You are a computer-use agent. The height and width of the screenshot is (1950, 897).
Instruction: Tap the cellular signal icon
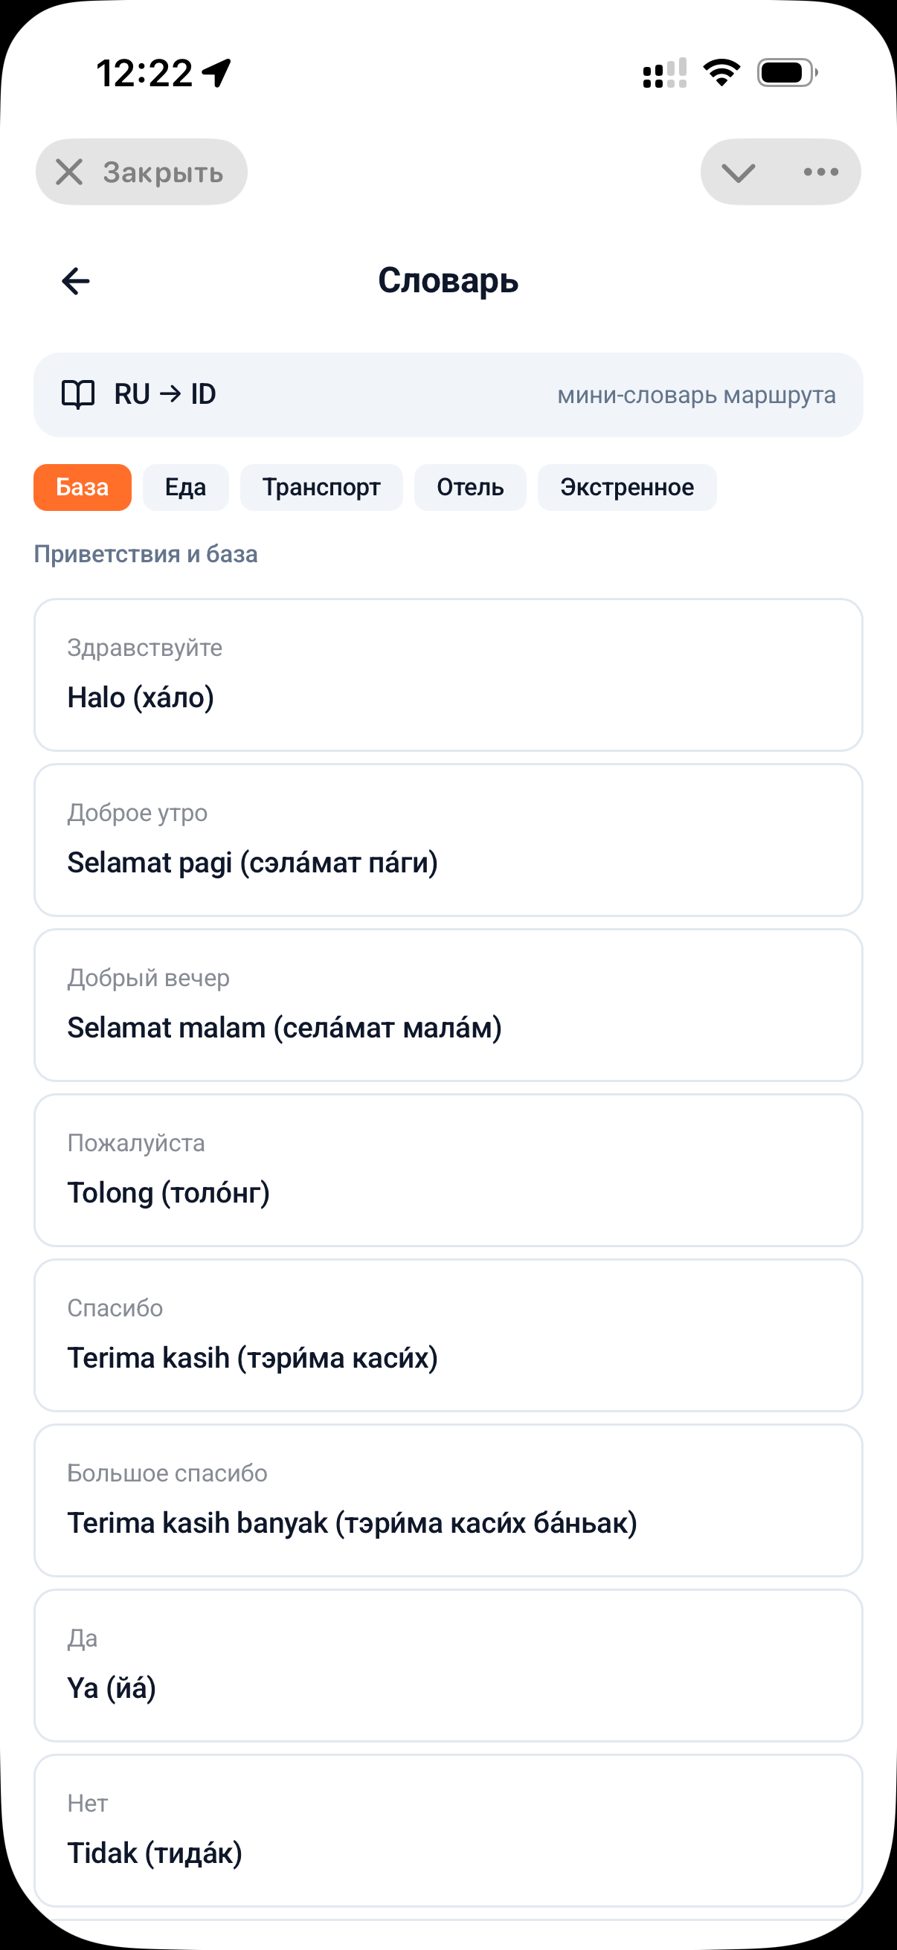click(x=665, y=73)
